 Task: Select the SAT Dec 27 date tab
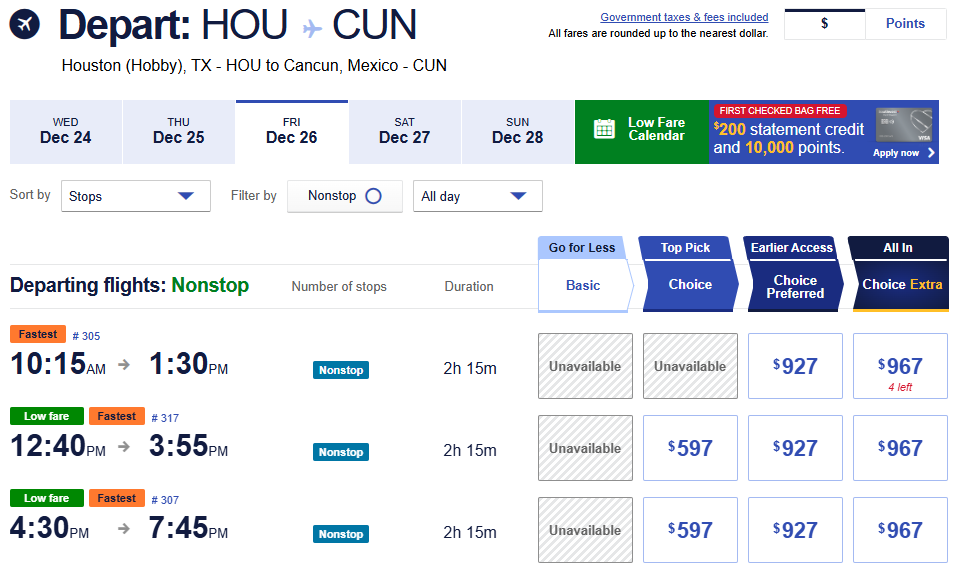(404, 132)
